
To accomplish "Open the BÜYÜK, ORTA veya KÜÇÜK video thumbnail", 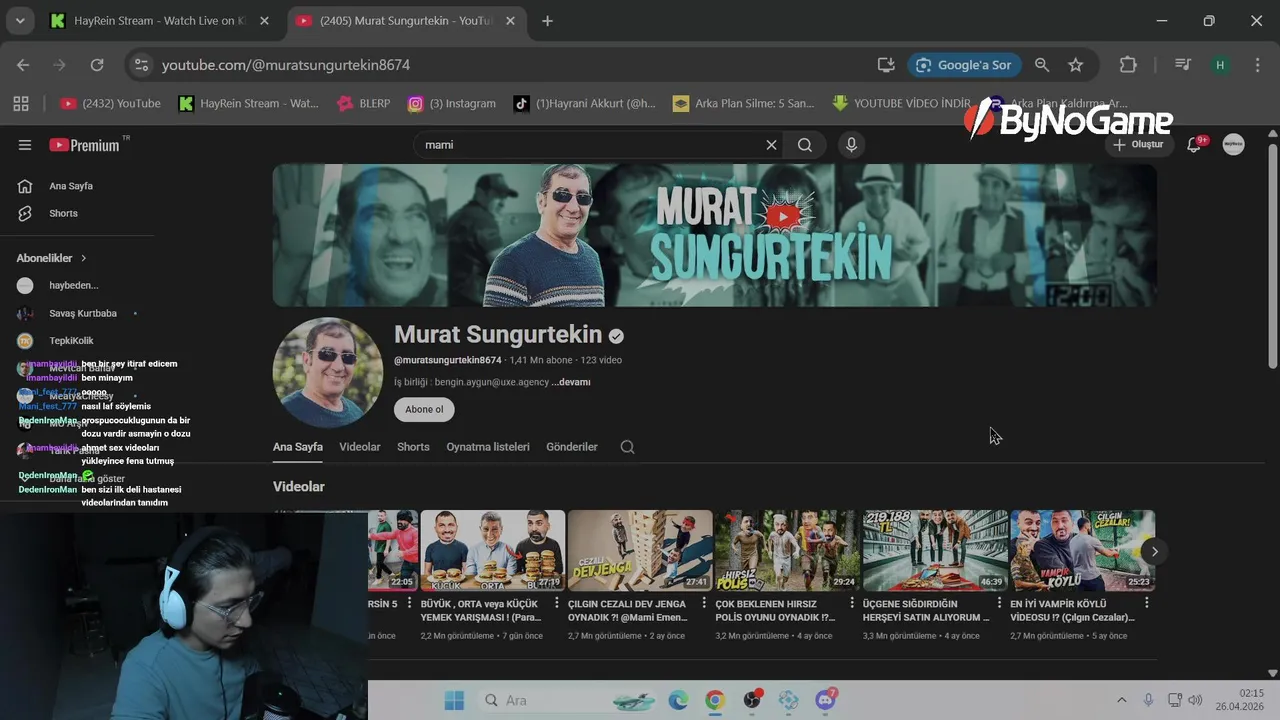I will pyautogui.click(x=493, y=551).
